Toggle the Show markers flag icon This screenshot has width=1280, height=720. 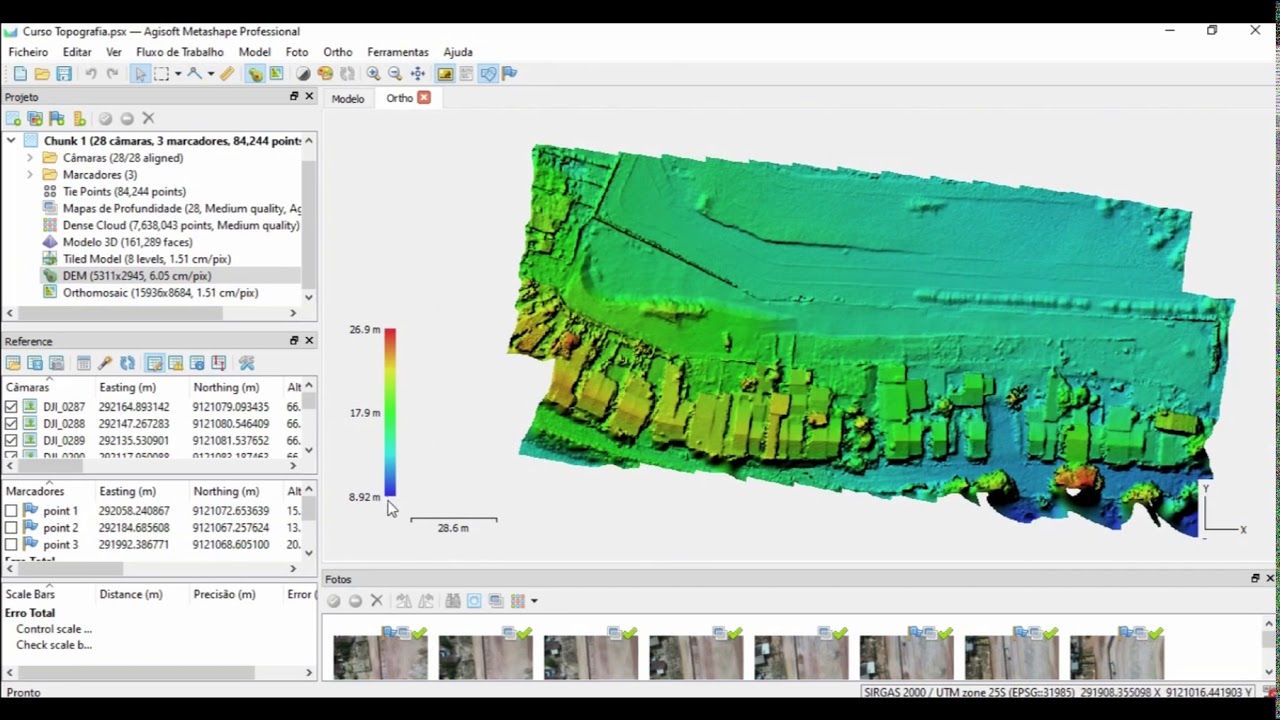(x=510, y=74)
